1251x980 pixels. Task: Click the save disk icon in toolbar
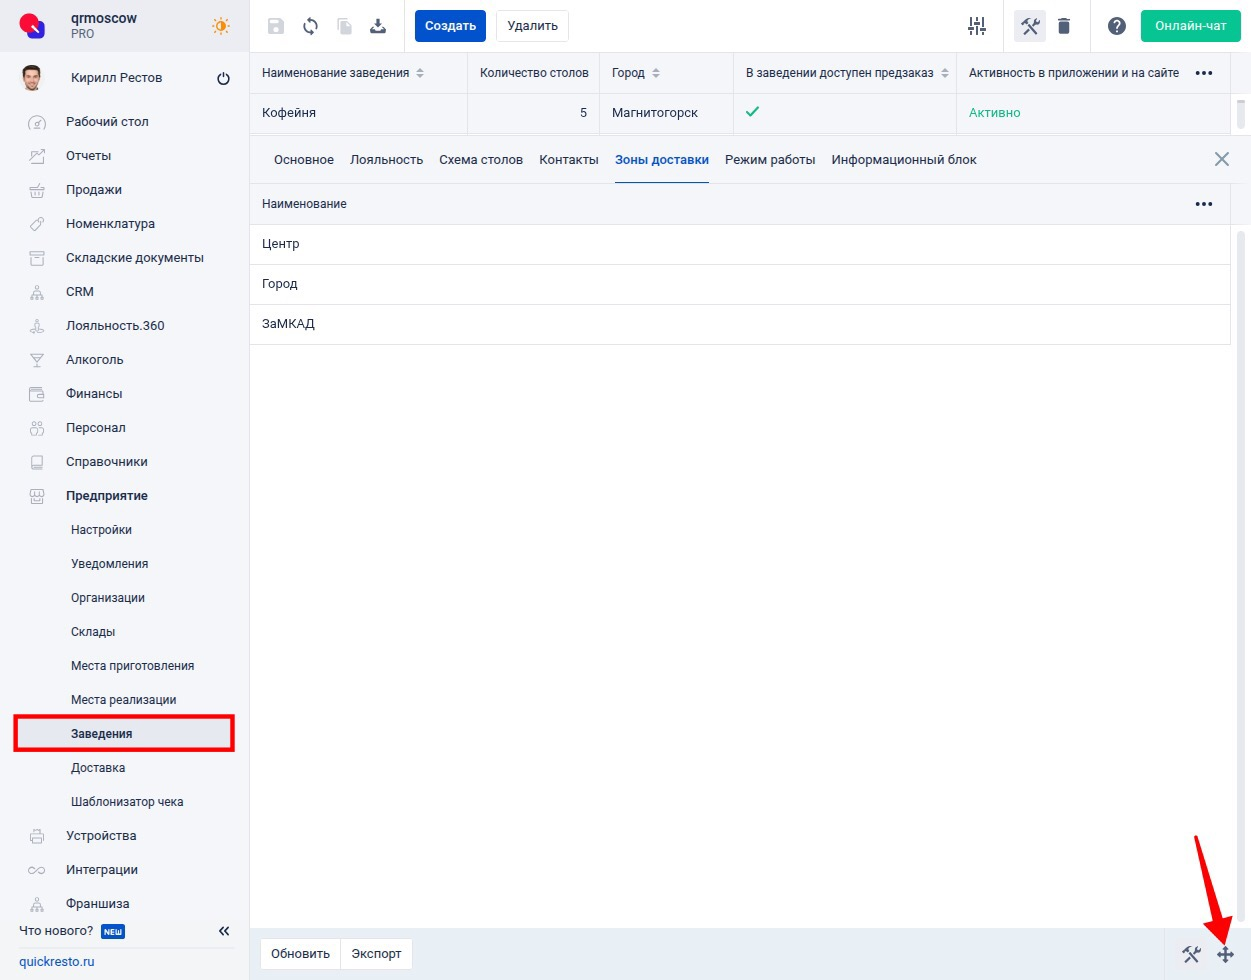276,26
